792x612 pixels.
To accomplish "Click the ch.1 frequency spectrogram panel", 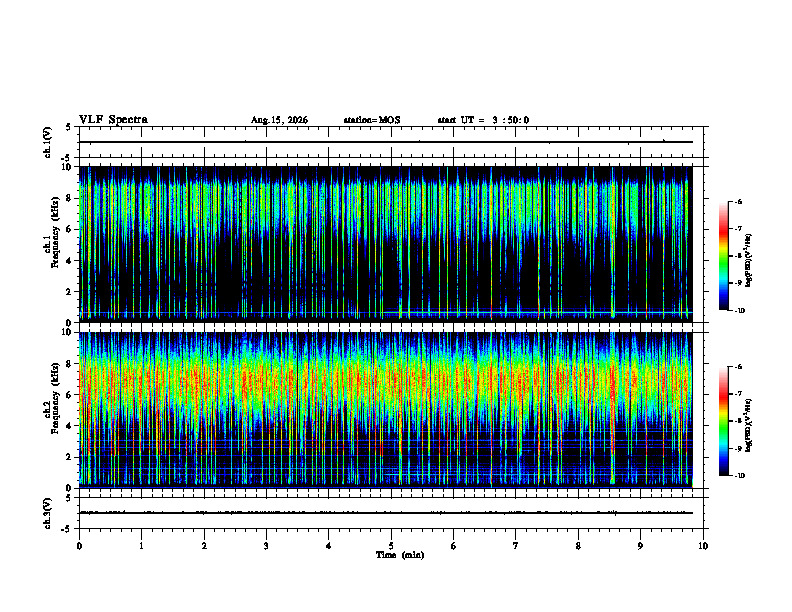I will (x=386, y=244).
